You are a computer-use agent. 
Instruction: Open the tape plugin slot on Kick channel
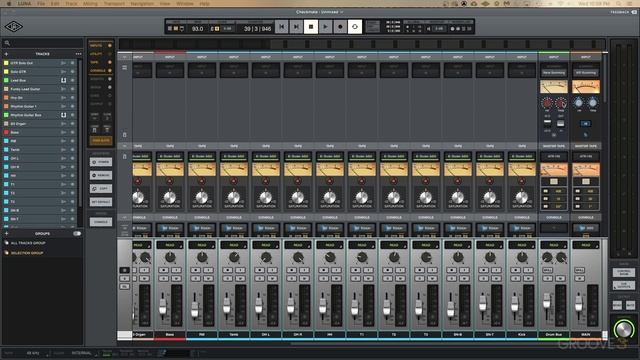click(522, 156)
